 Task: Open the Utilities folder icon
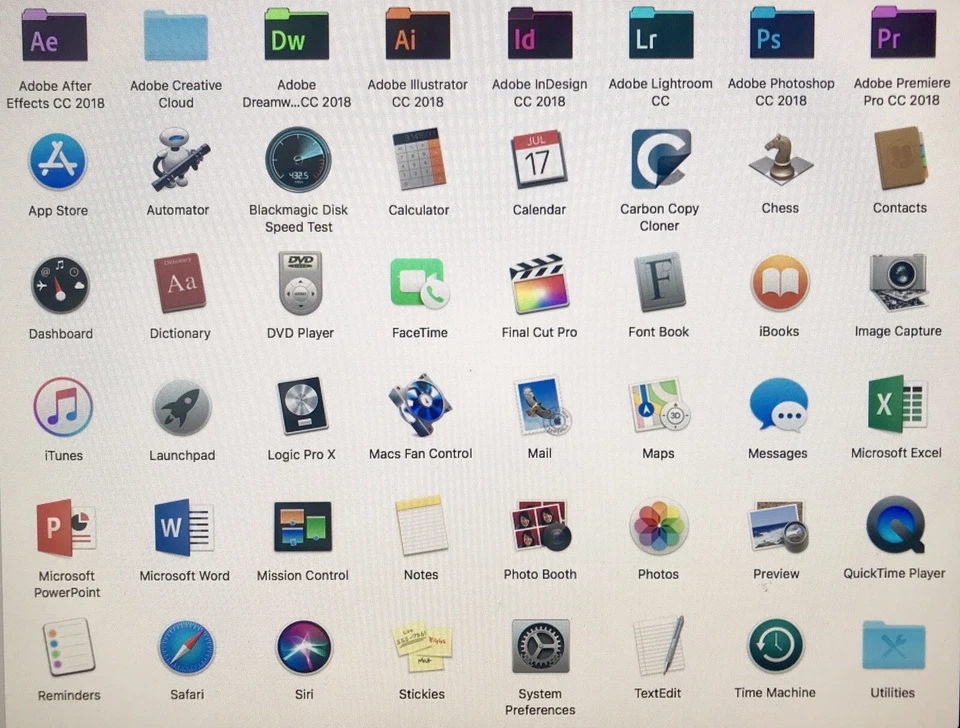893,645
